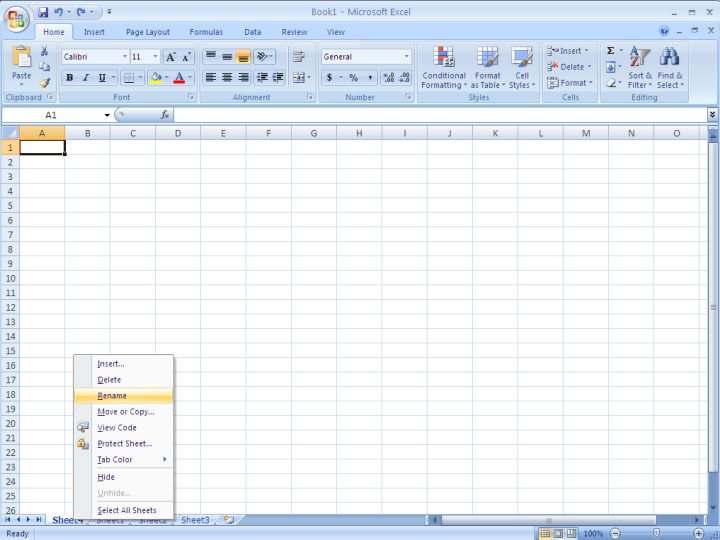
Task: Toggle Italic formatting
Action: click(85, 78)
